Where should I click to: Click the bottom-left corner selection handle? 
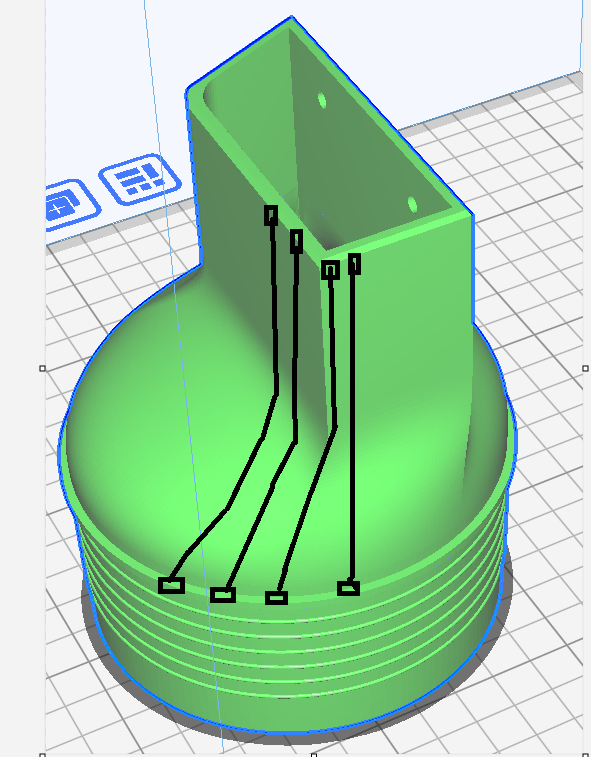point(42,755)
